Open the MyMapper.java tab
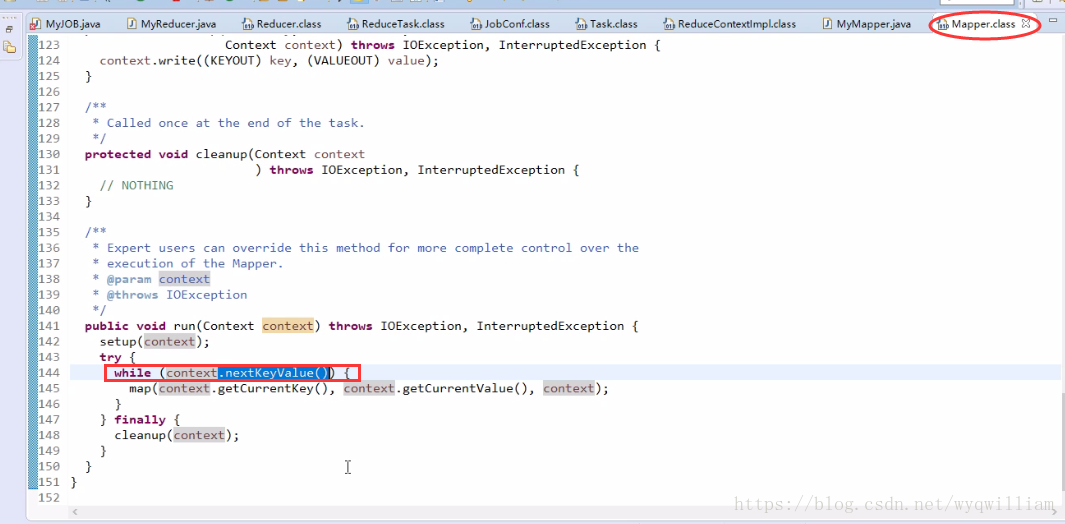 pyautogui.click(x=867, y=24)
